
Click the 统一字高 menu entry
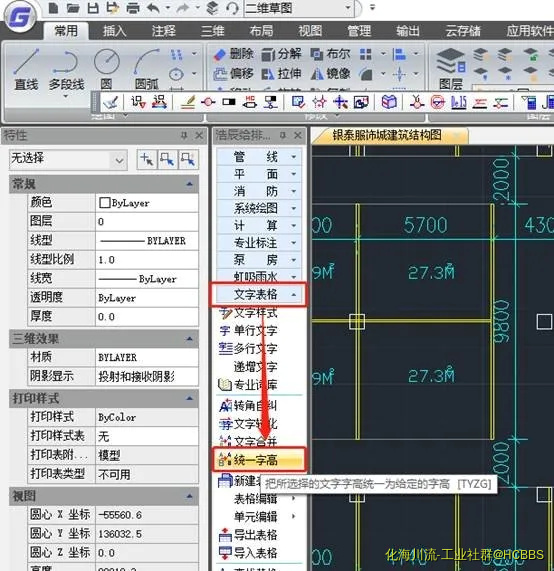[259, 460]
